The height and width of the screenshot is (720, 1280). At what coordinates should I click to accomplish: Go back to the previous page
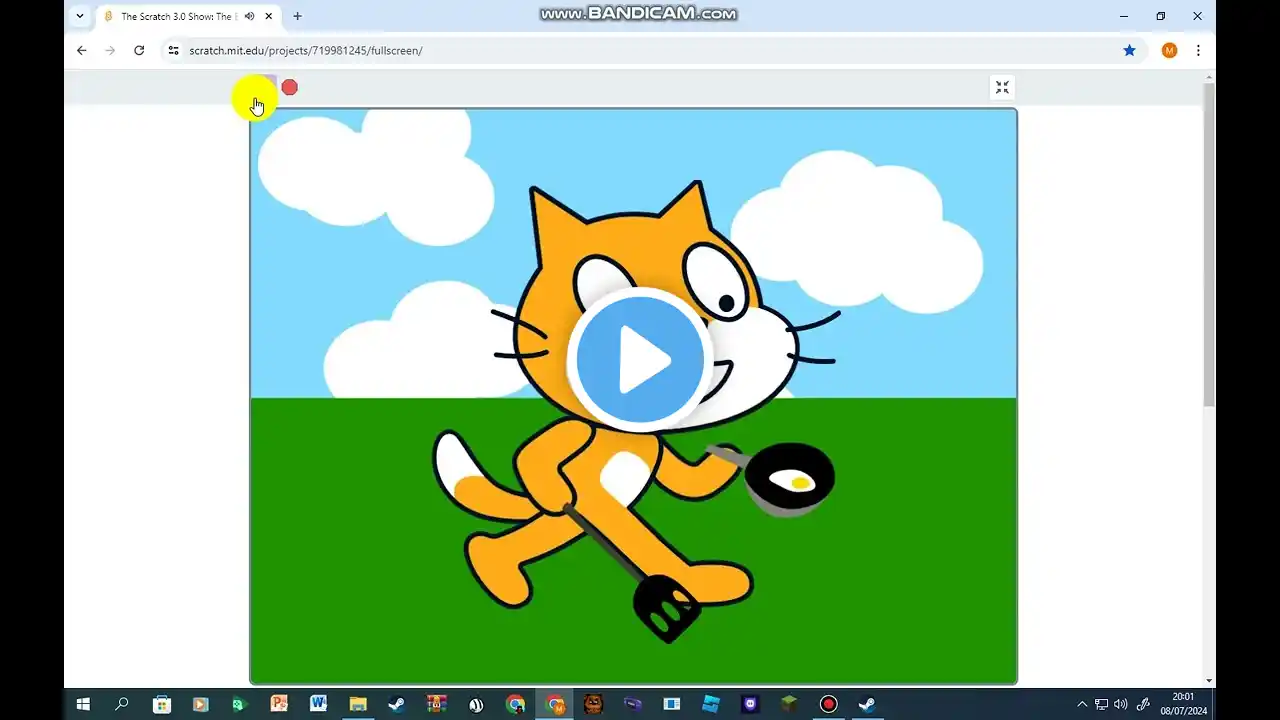(82, 50)
